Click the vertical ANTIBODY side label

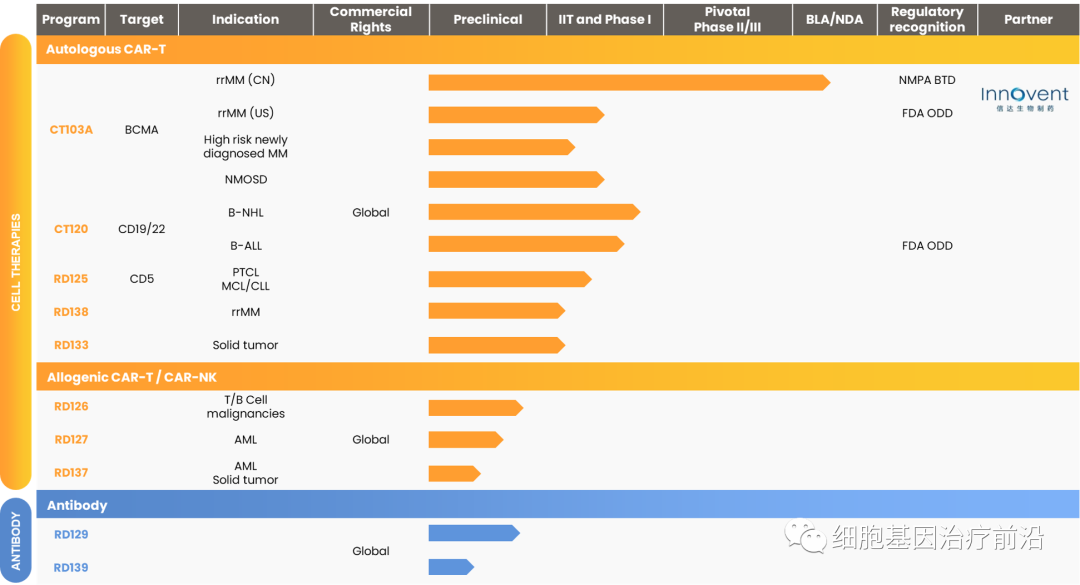(16, 541)
